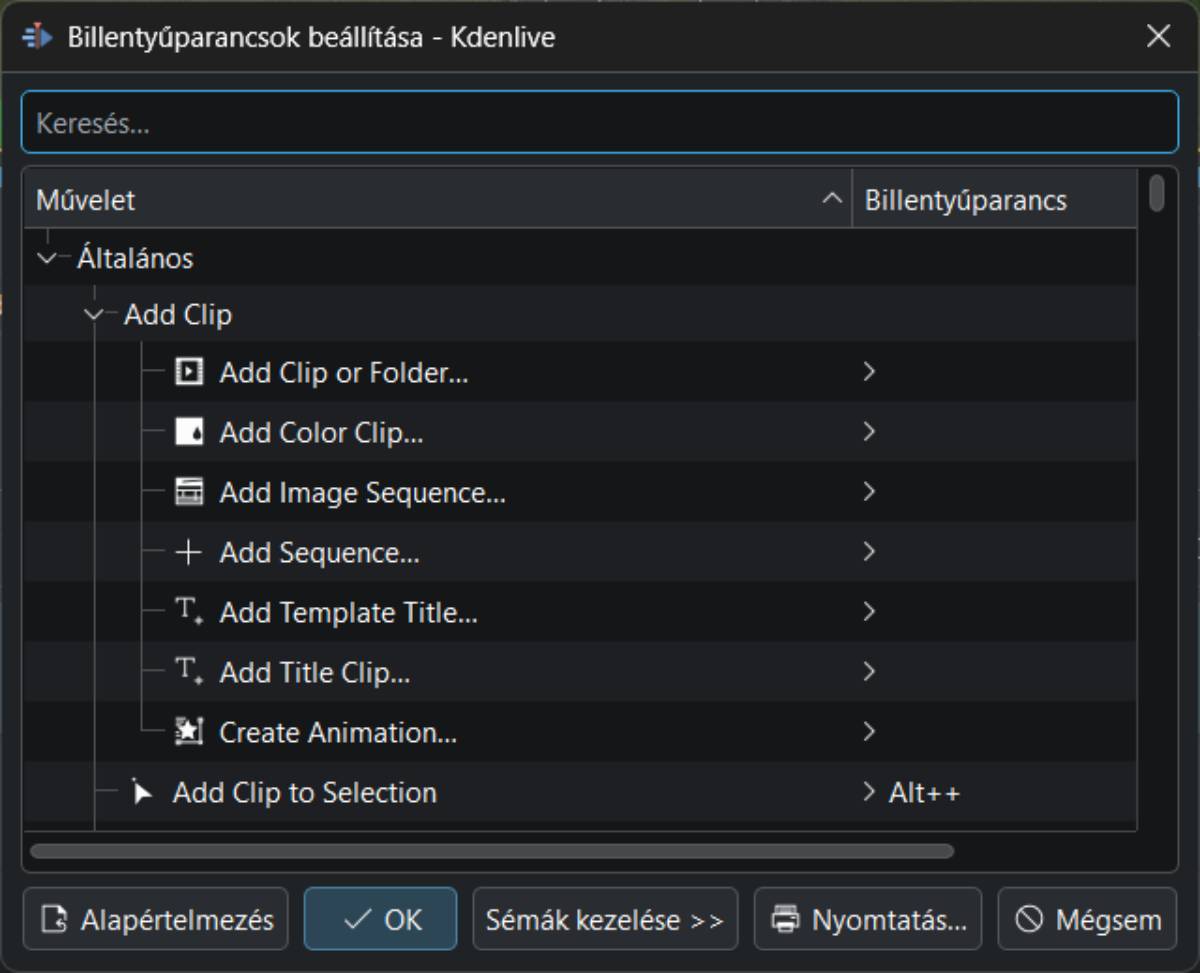Expand shortcut arrow for Add Title Clip
1200x973 pixels.
point(868,672)
